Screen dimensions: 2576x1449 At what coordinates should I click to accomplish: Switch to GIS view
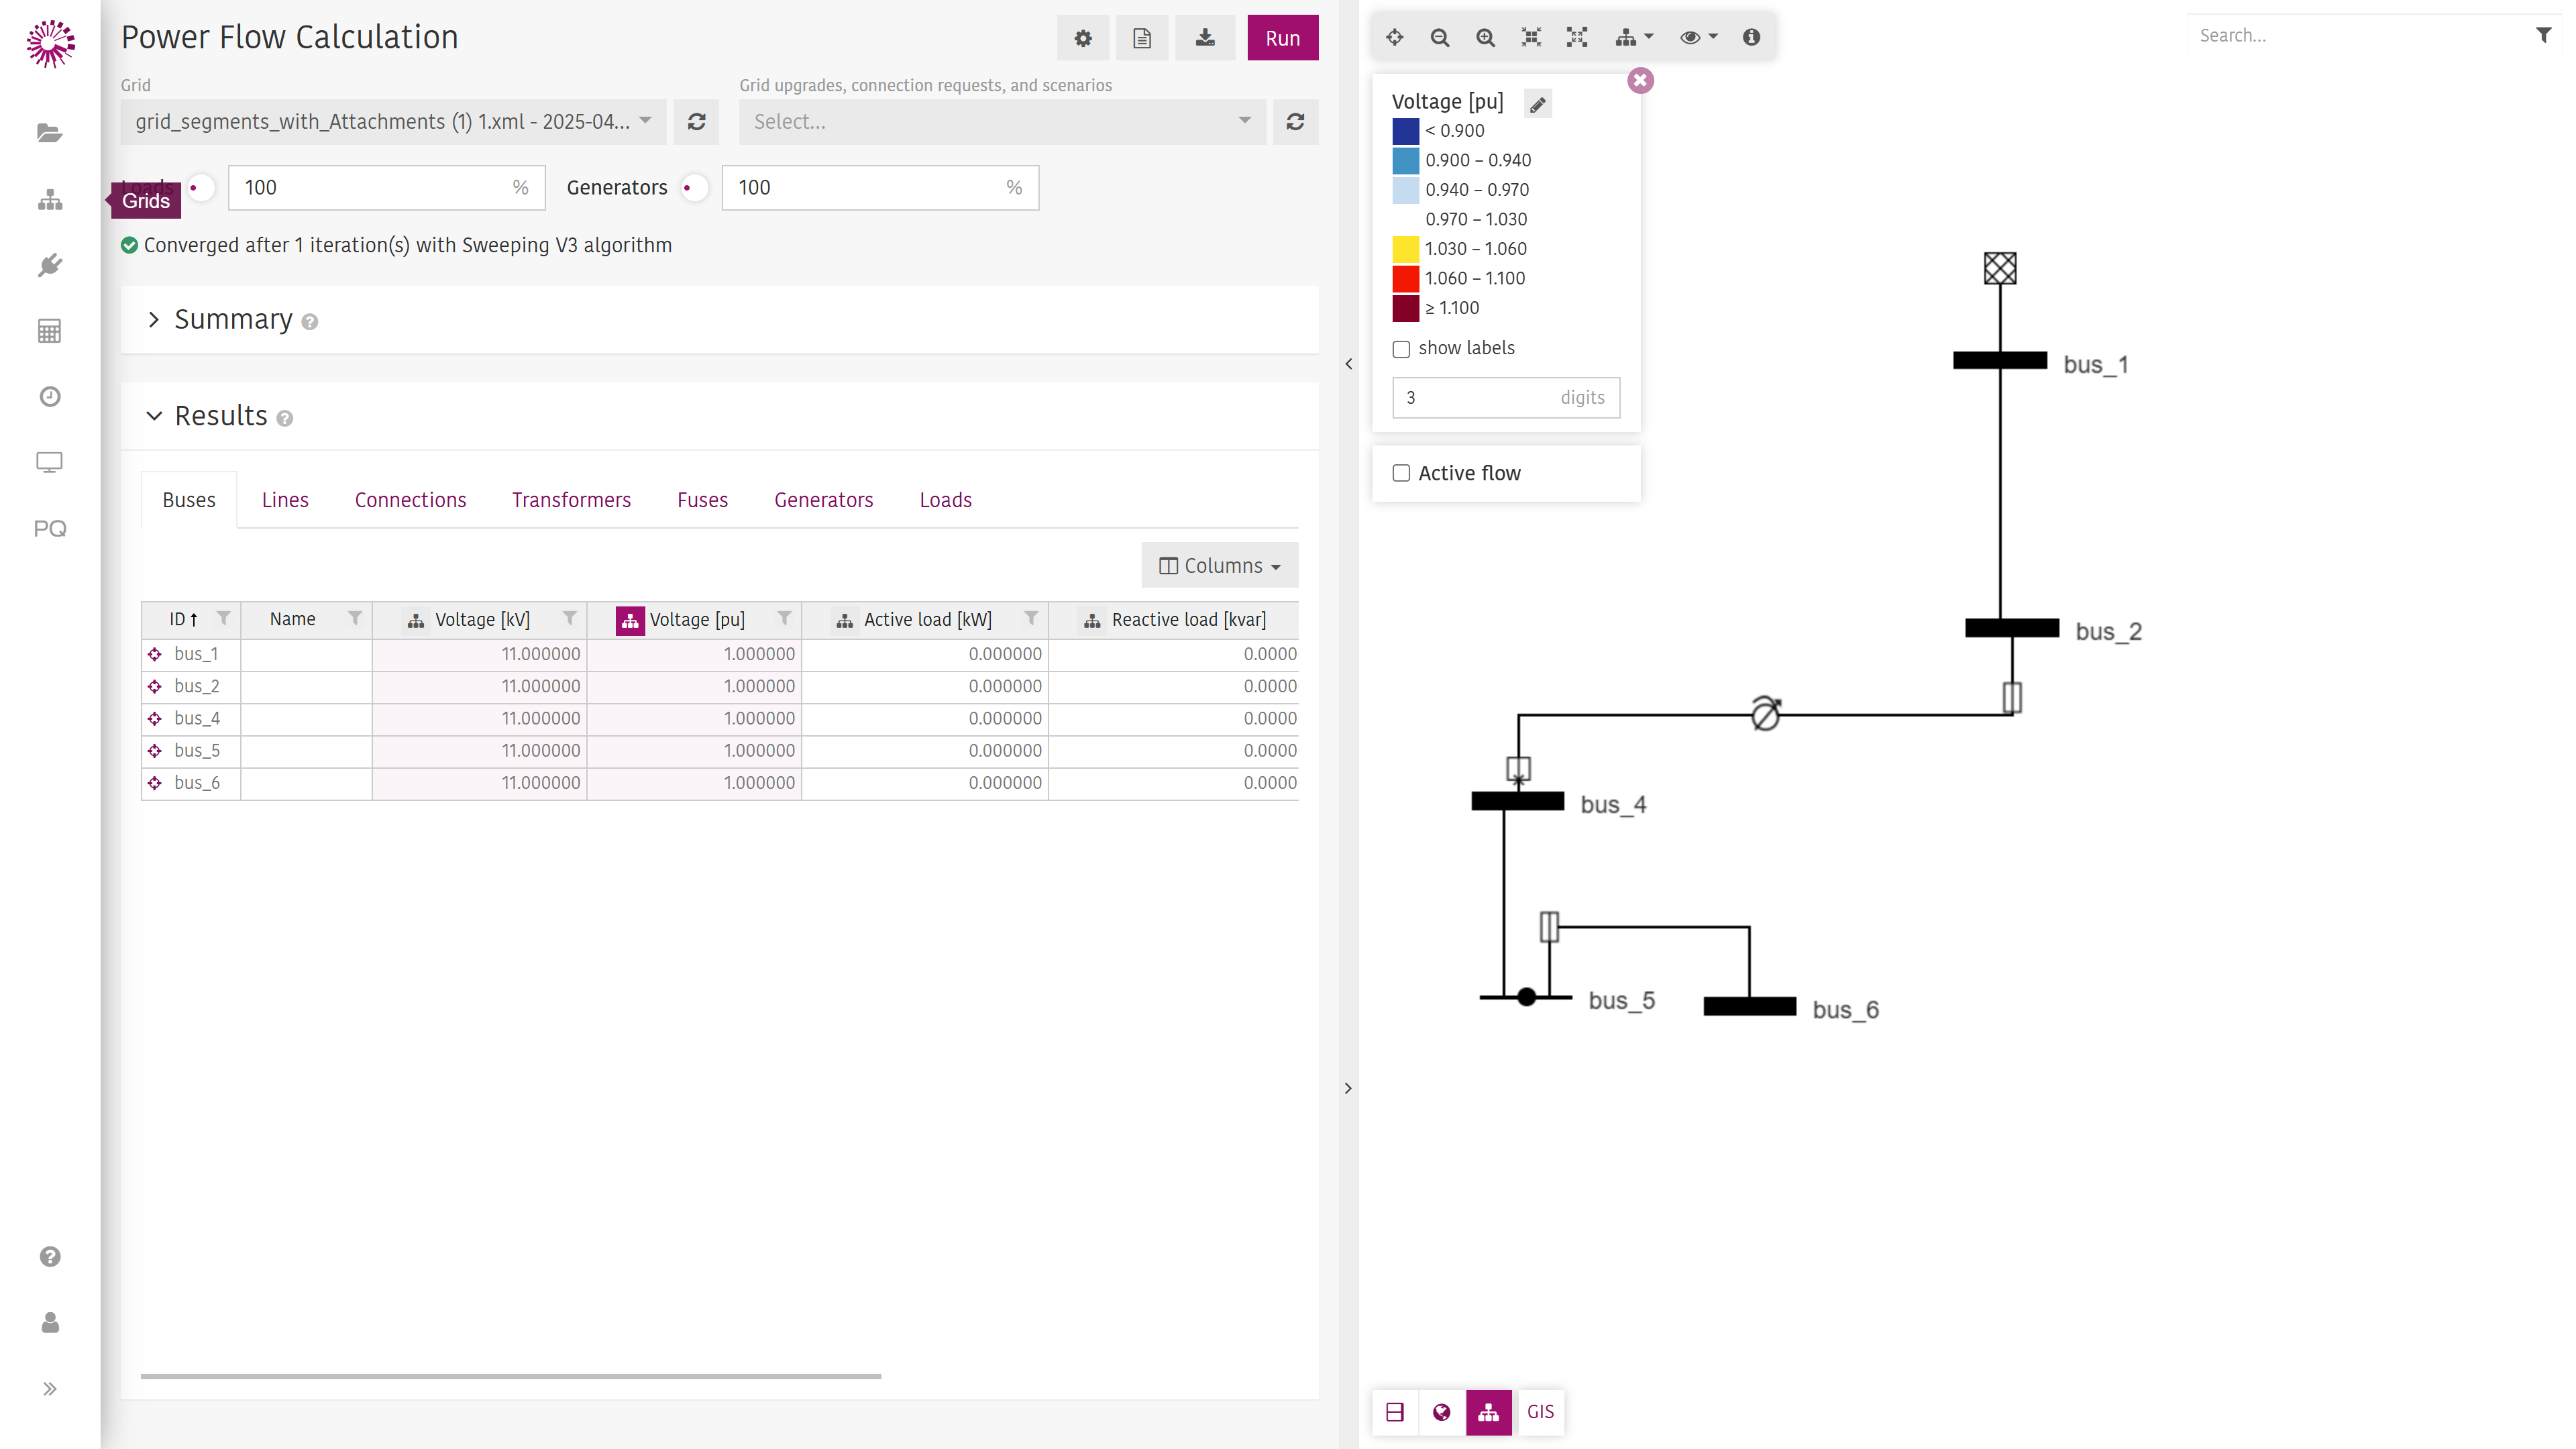[1540, 1412]
